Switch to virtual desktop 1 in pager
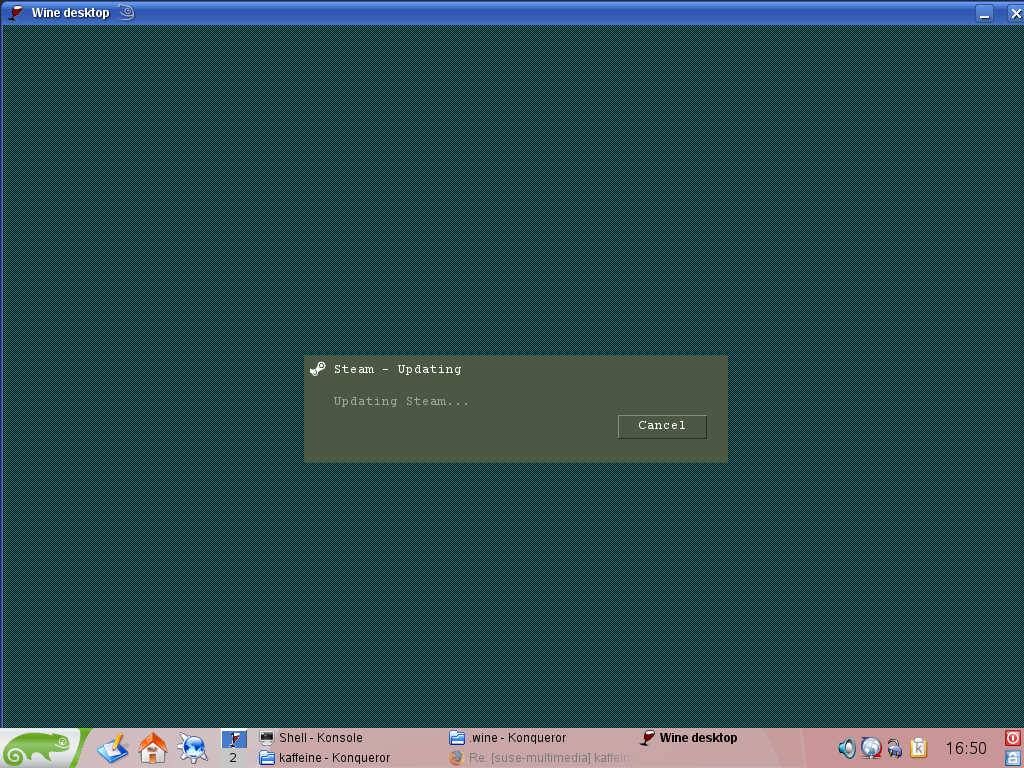Viewport: 1024px width, 768px height. point(234,739)
